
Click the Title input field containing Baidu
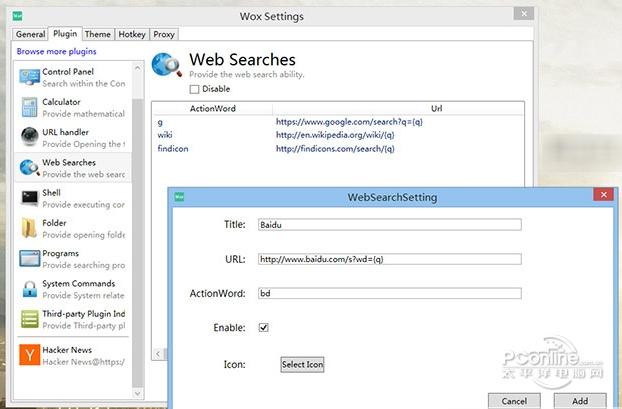pyautogui.click(x=390, y=225)
